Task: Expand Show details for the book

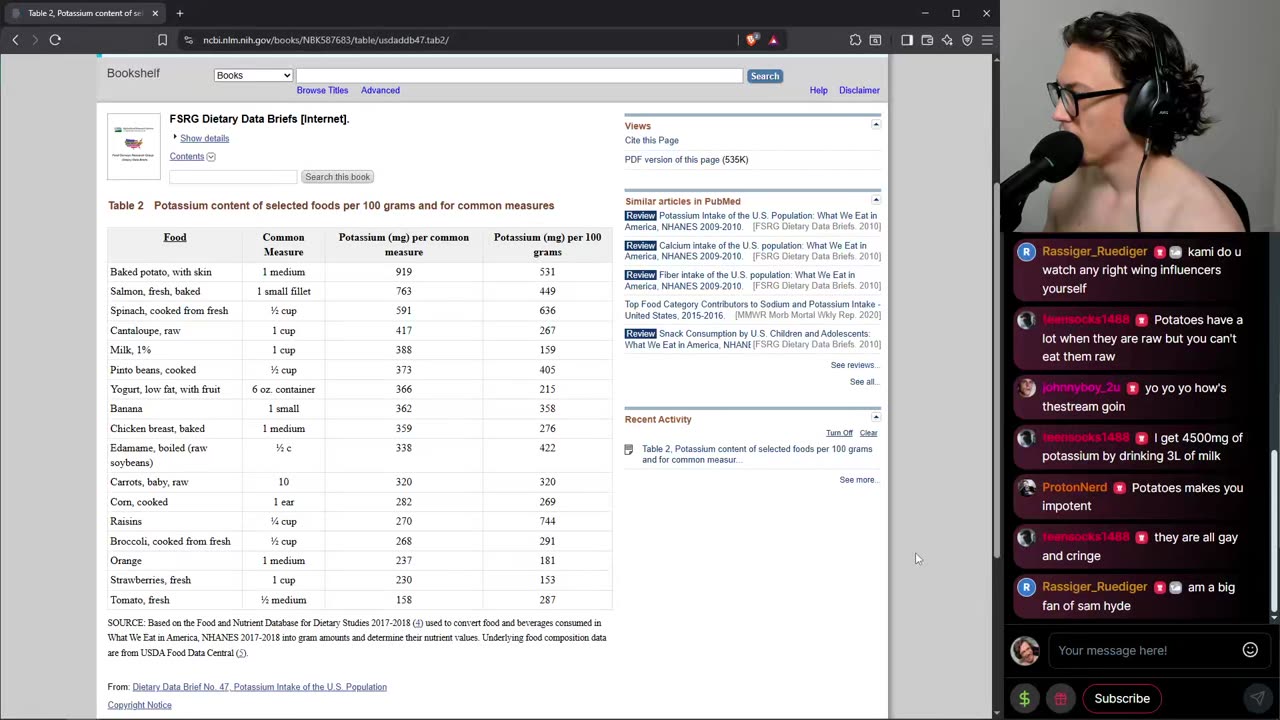Action: (204, 138)
